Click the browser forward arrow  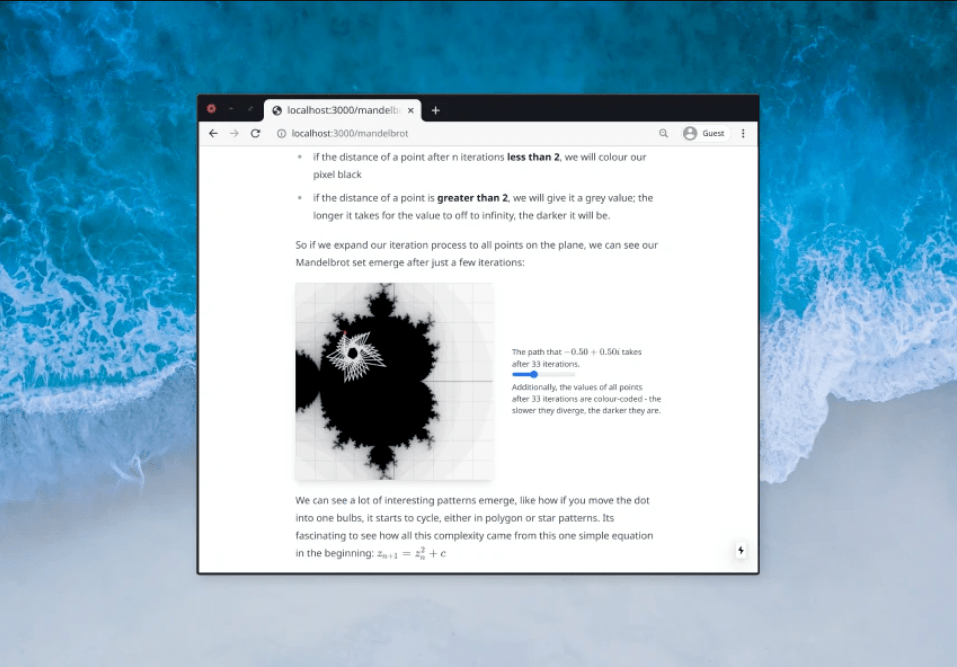(234, 133)
